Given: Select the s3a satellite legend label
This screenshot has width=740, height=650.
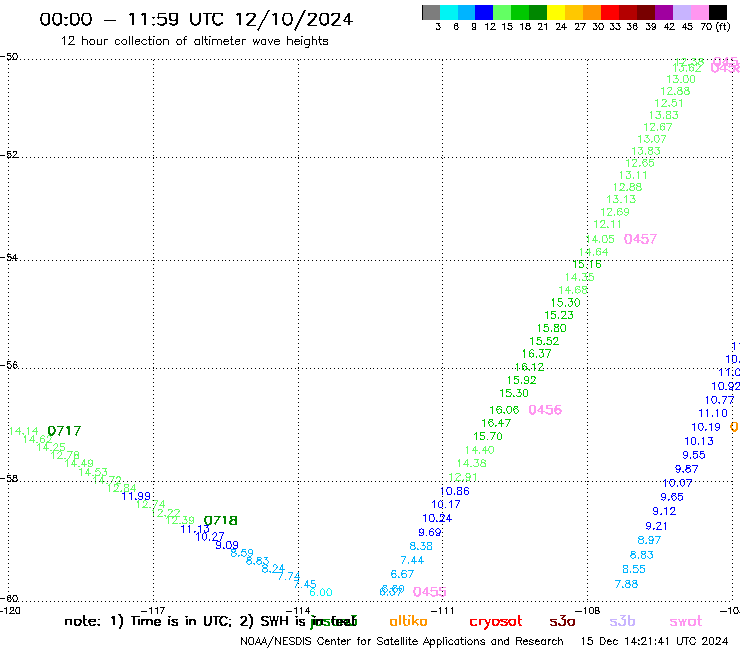Looking at the screenshot, I should coord(562,621).
